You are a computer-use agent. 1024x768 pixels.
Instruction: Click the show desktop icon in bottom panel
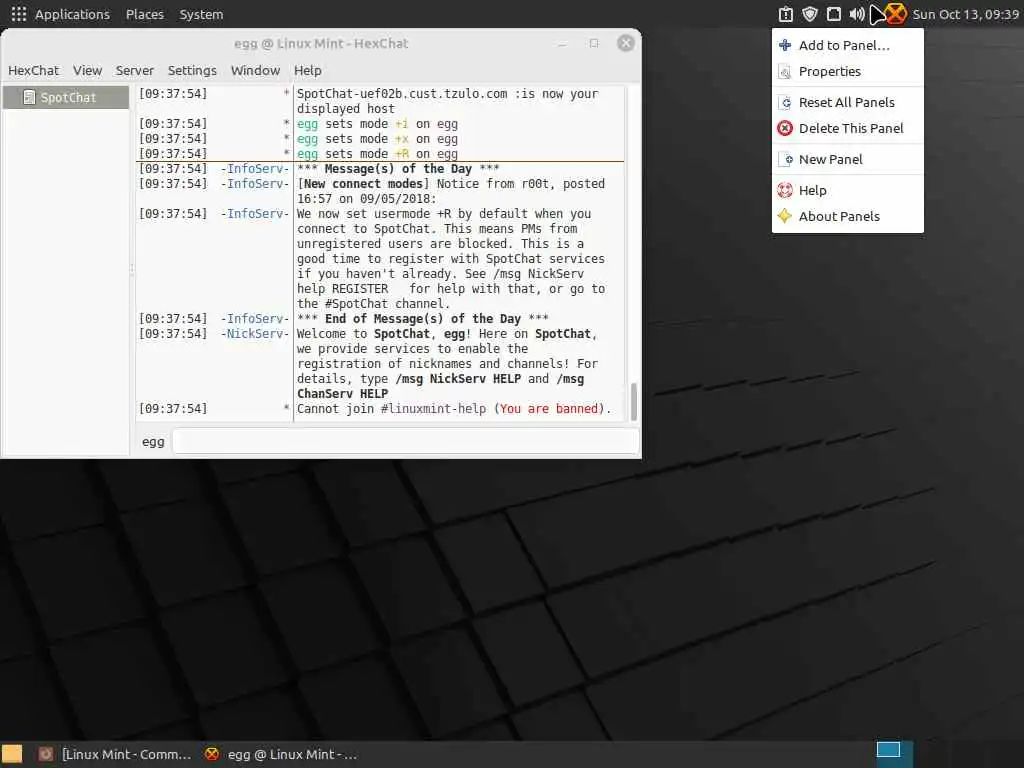(12, 754)
